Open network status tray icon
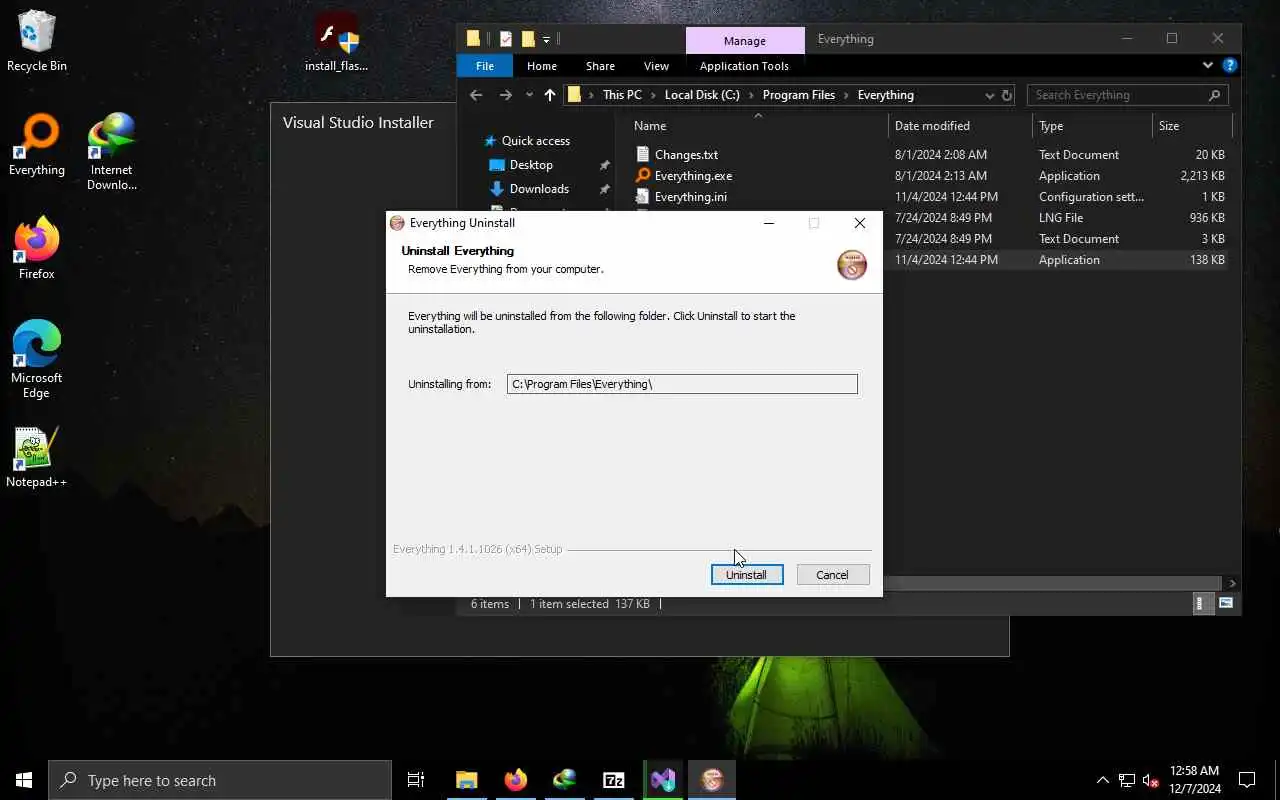 (x=1127, y=780)
